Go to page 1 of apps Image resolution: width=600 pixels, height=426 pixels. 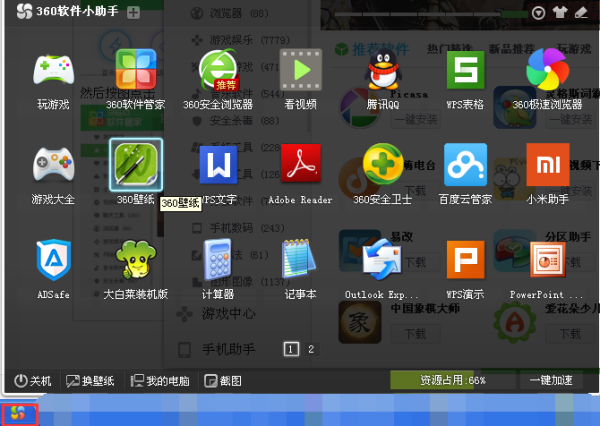[291, 349]
